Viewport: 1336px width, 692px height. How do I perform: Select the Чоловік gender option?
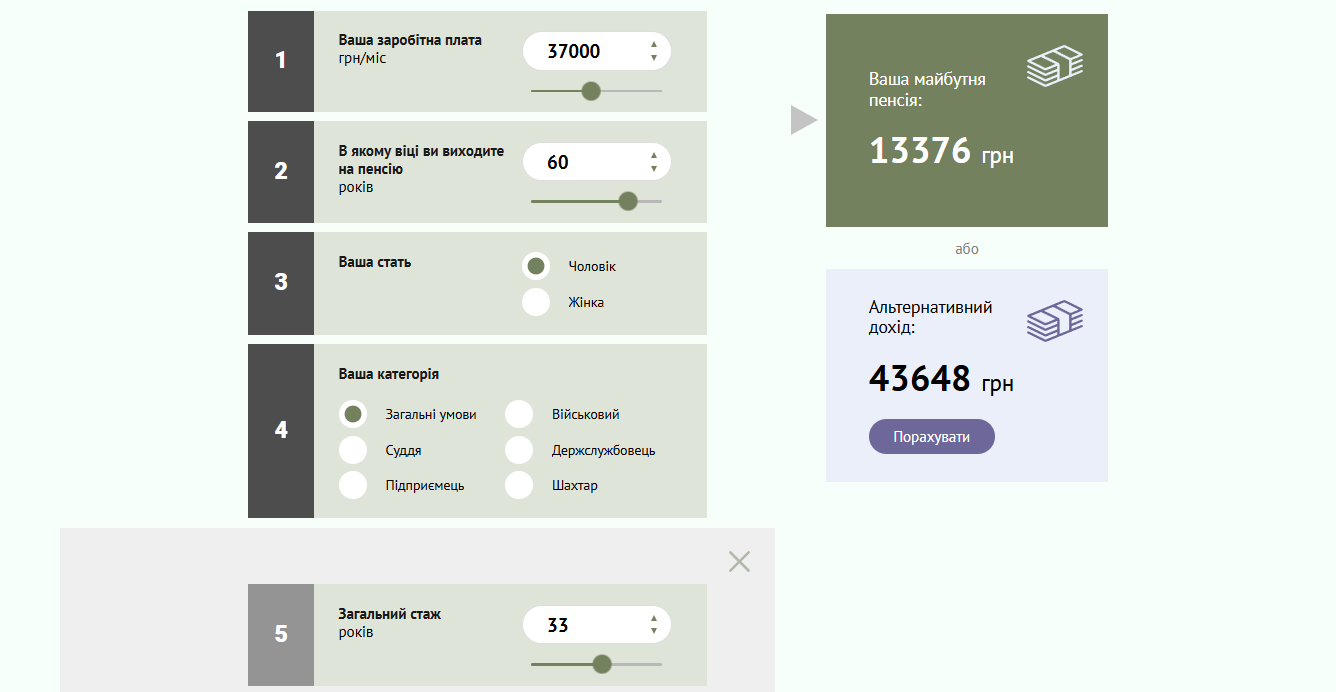point(536,266)
